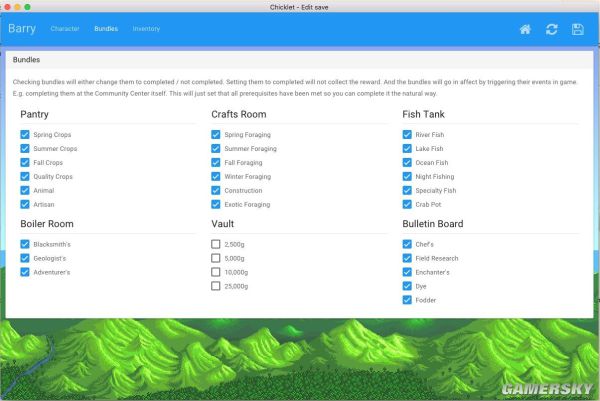Viewport: 600px width, 401px height.
Task: Uncheck the Enchanter's bundle
Action: [x=407, y=272]
